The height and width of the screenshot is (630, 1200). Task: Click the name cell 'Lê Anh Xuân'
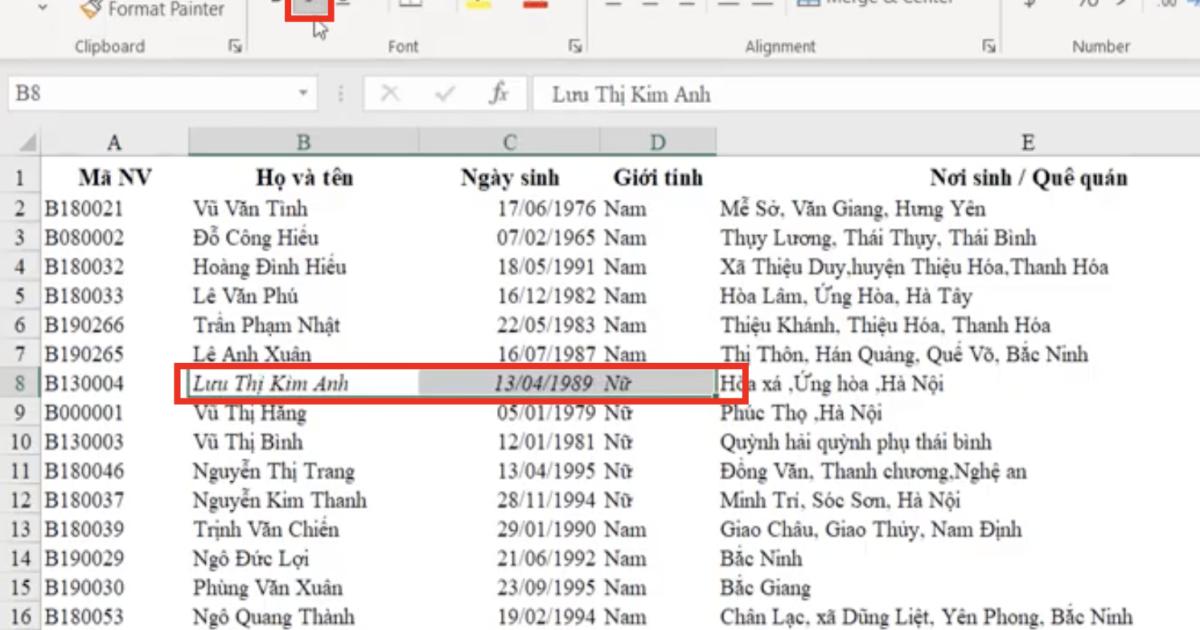[x=303, y=354]
